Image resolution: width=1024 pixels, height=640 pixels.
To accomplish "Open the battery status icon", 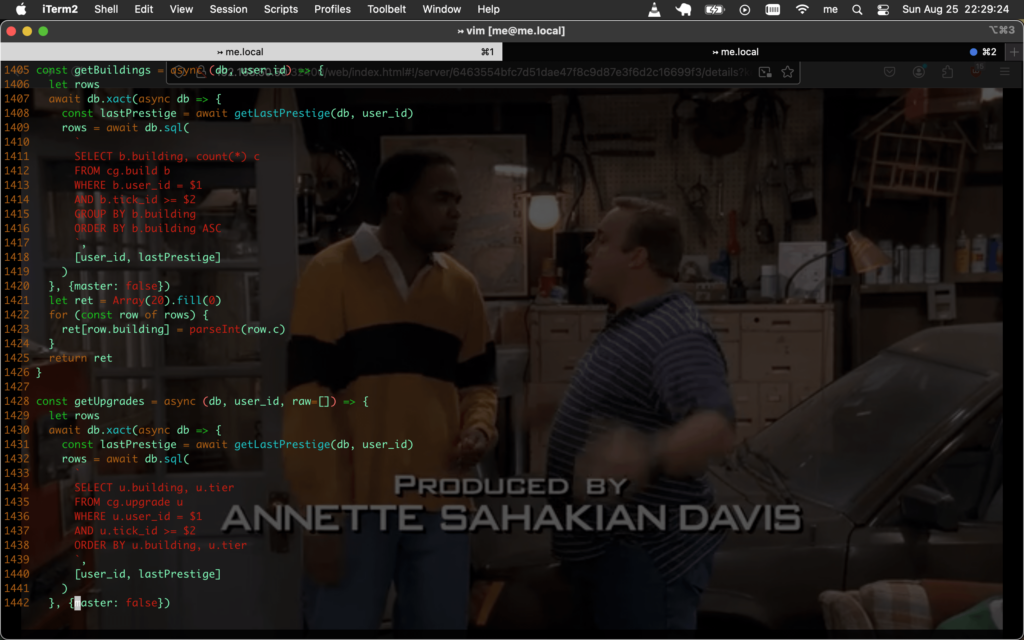I will tap(714, 9).
